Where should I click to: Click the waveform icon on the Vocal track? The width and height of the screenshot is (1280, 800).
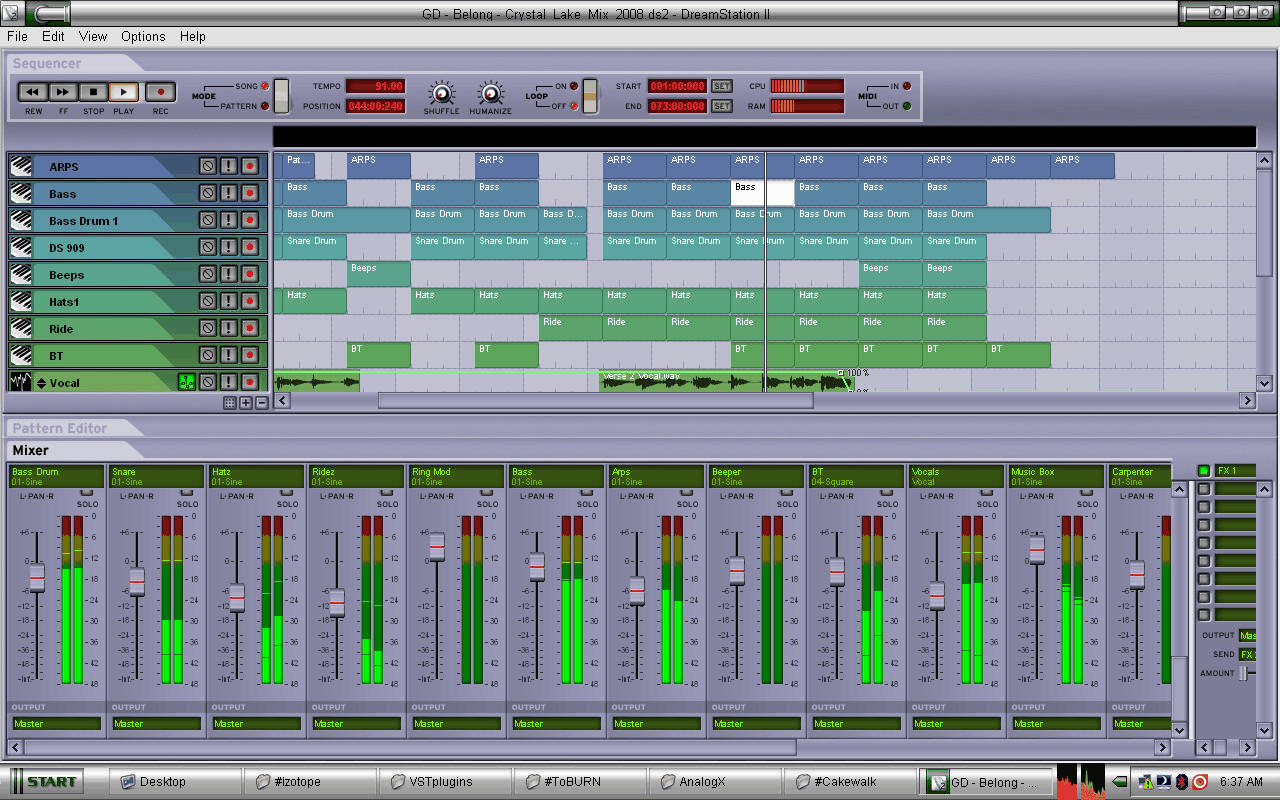click(x=21, y=382)
